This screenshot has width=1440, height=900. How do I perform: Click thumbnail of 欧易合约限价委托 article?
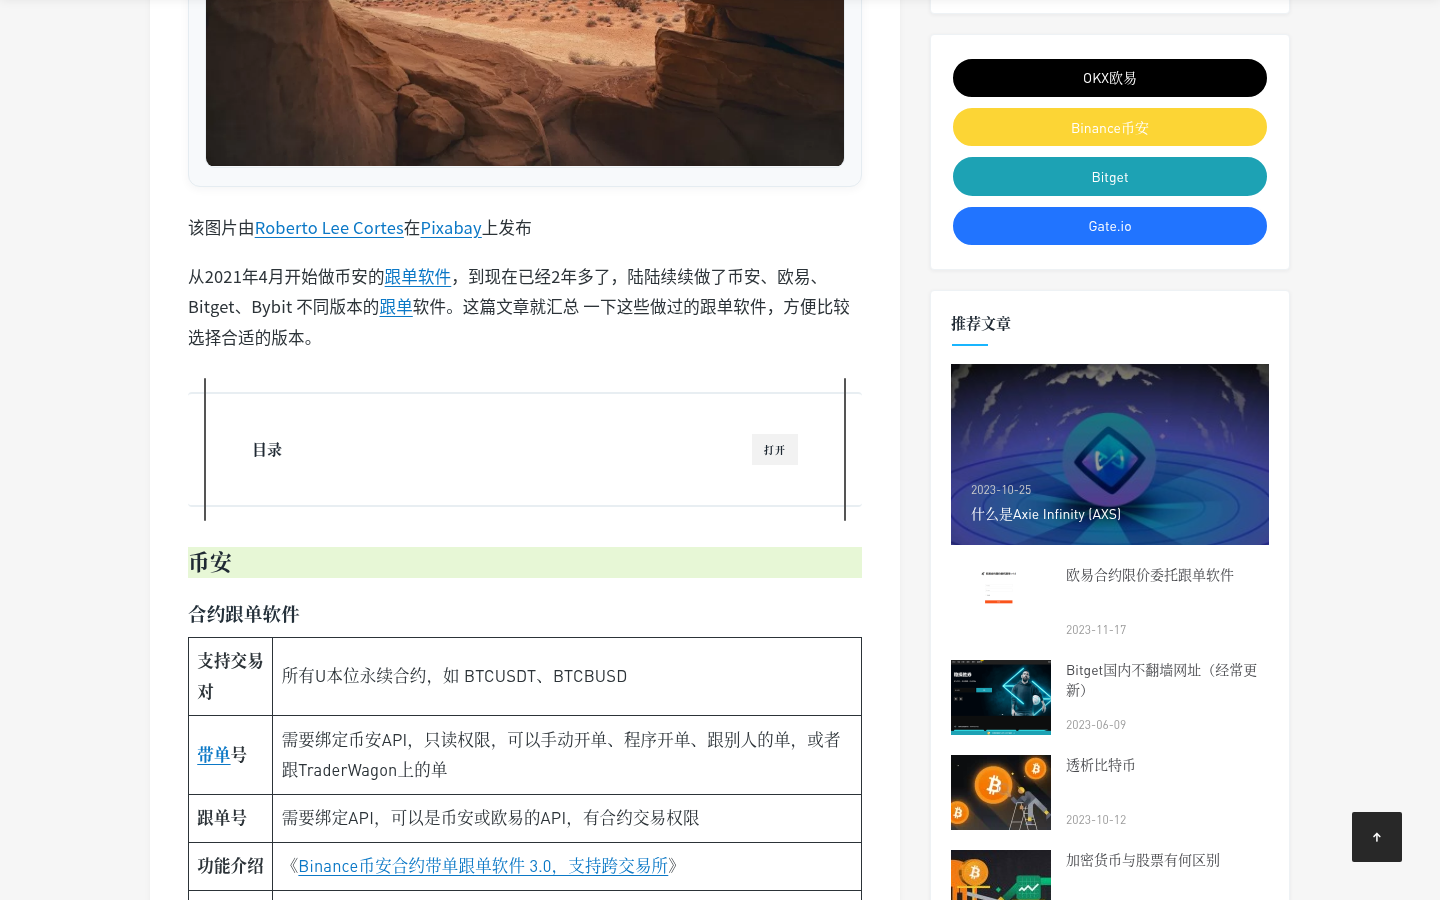(x=1001, y=602)
